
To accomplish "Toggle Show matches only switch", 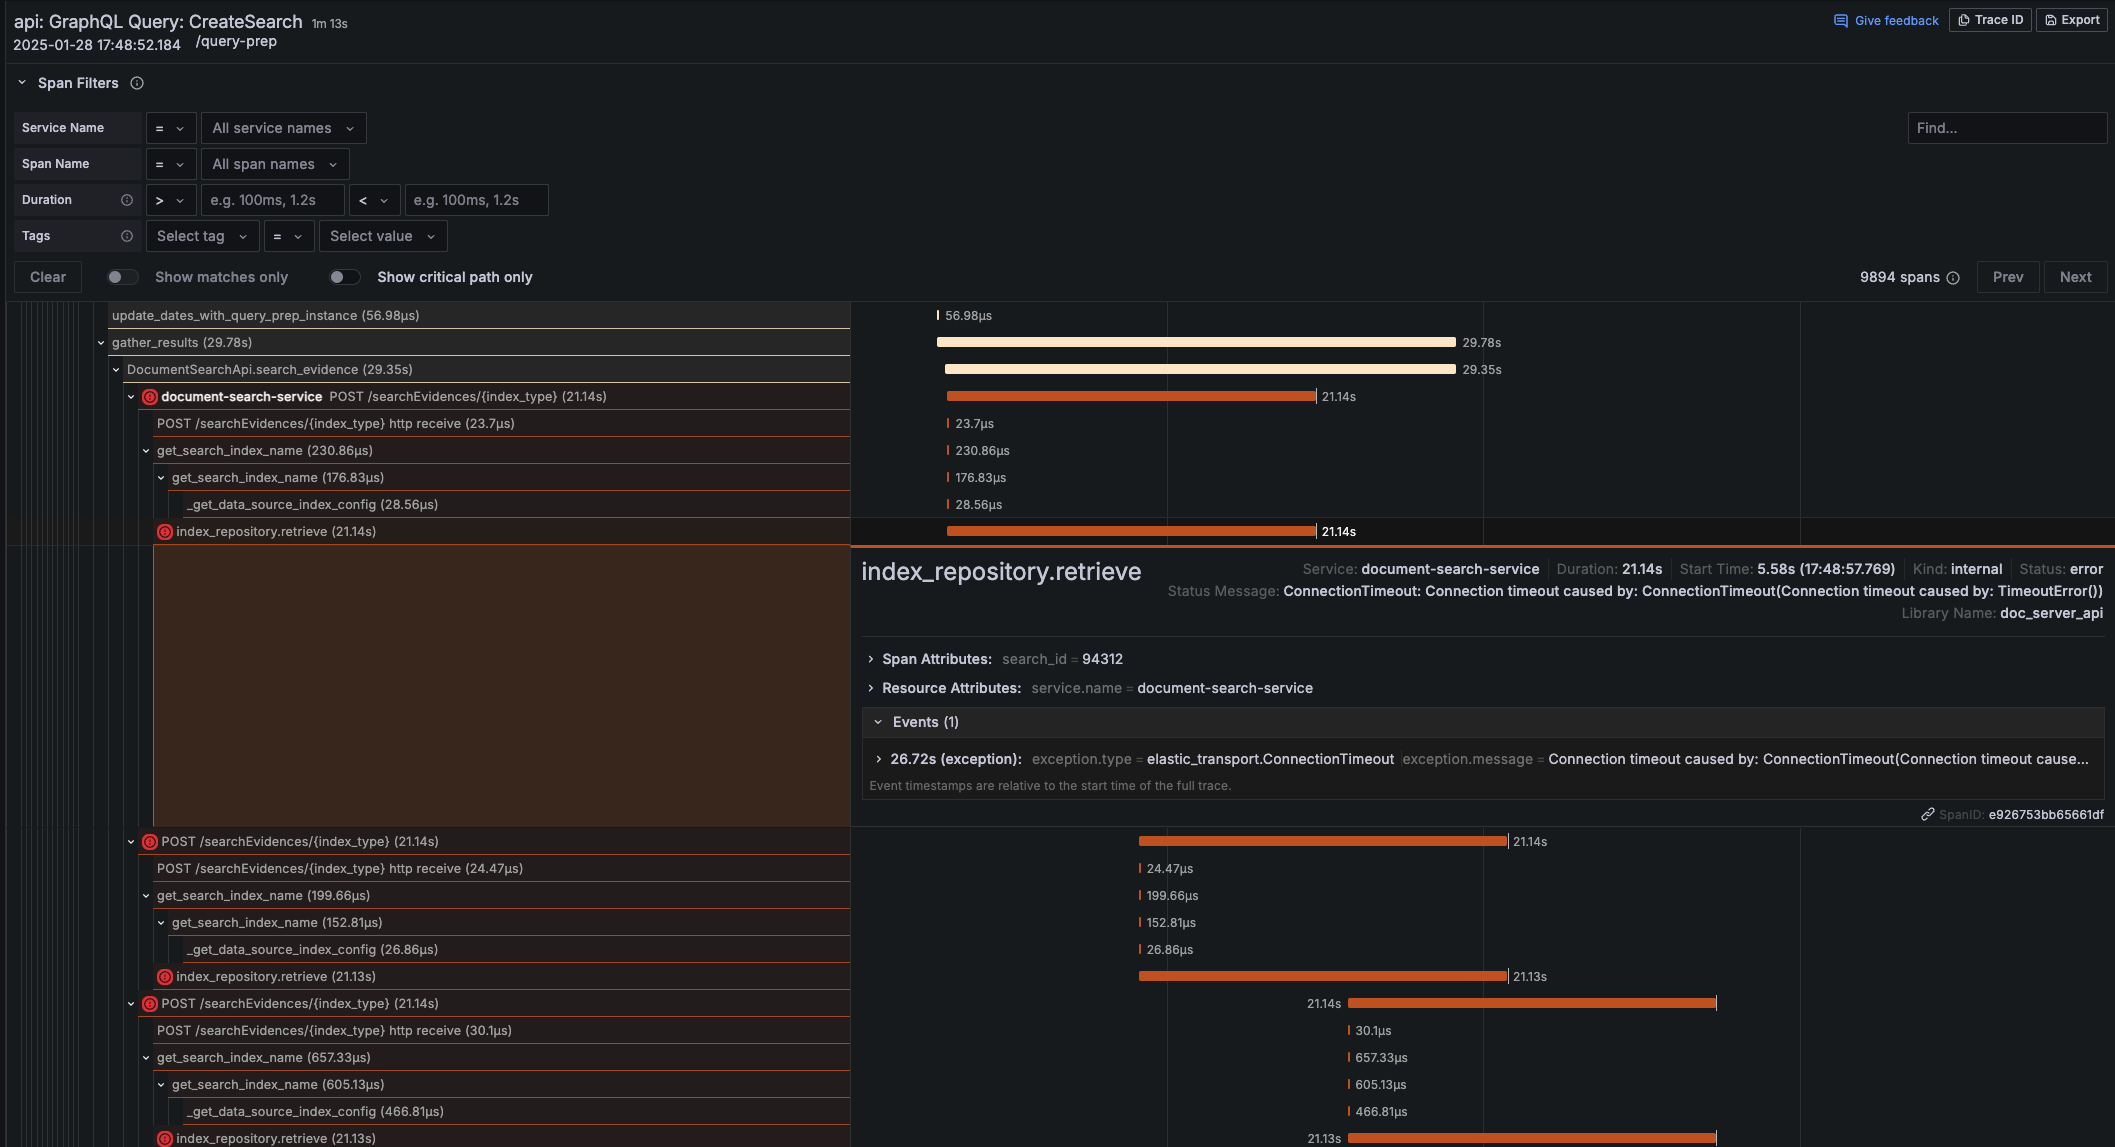I will pos(123,277).
